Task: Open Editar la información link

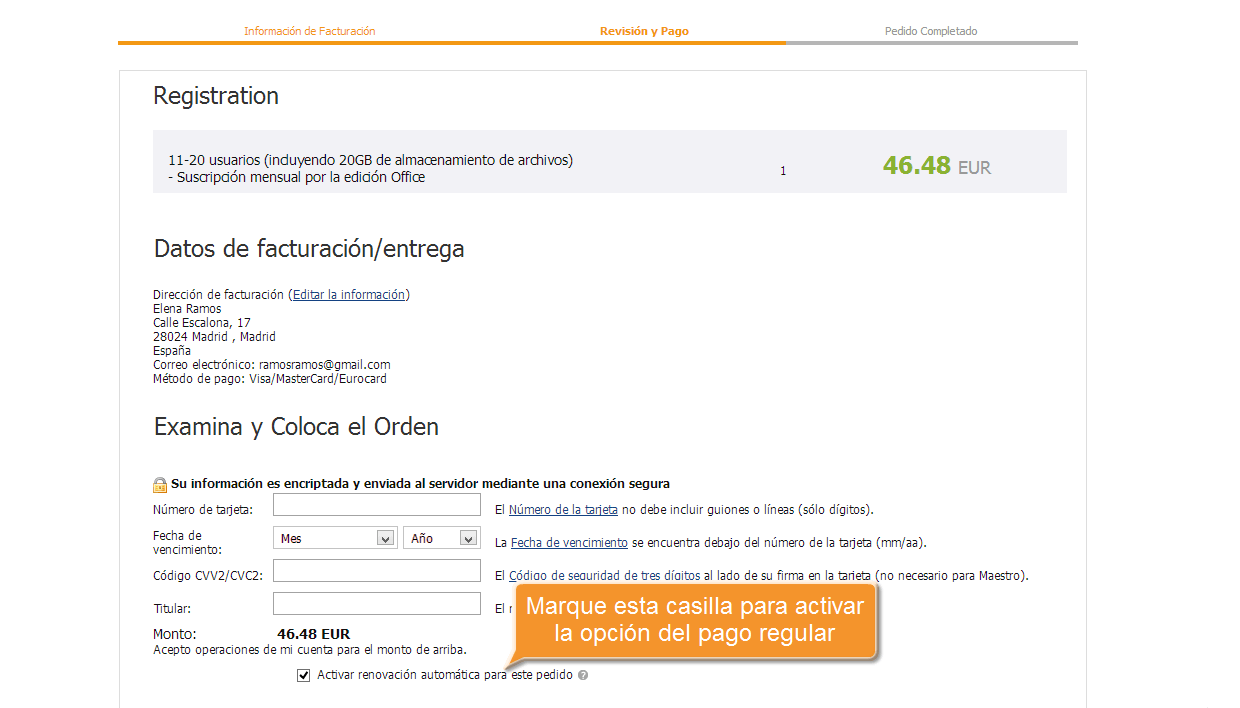Action: pyautogui.click(x=349, y=295)
